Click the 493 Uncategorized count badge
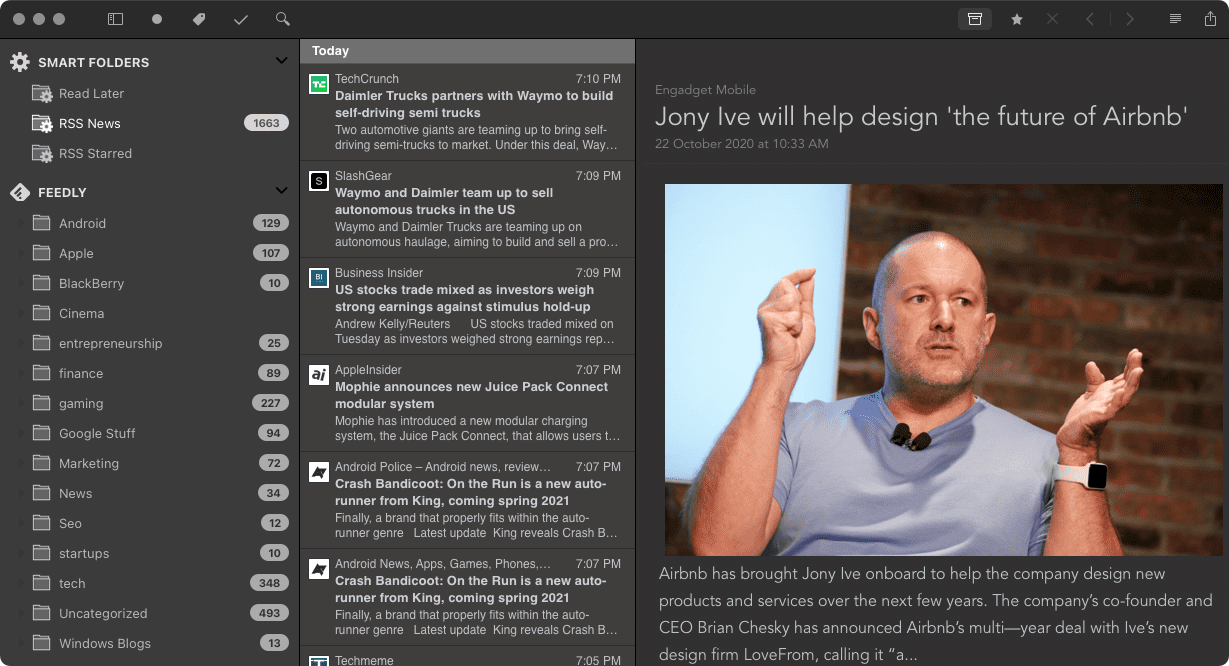Viewport: 1229px width, 666px height. point(269,613)
